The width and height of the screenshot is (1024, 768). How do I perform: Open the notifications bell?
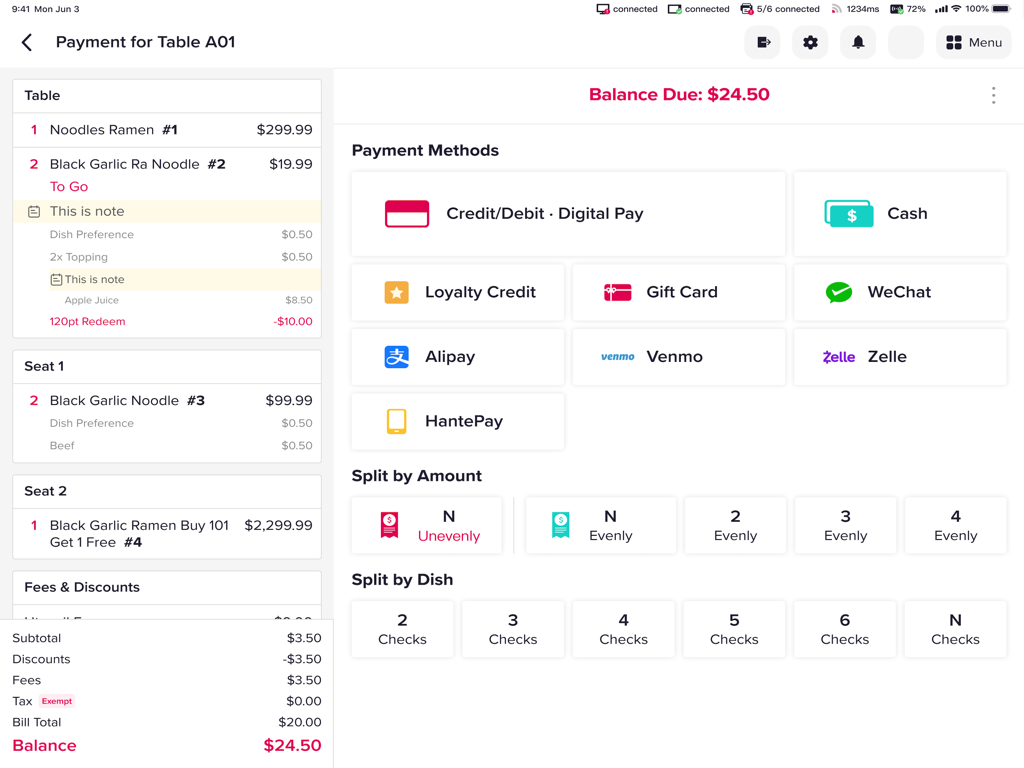(x=858, y=42)
